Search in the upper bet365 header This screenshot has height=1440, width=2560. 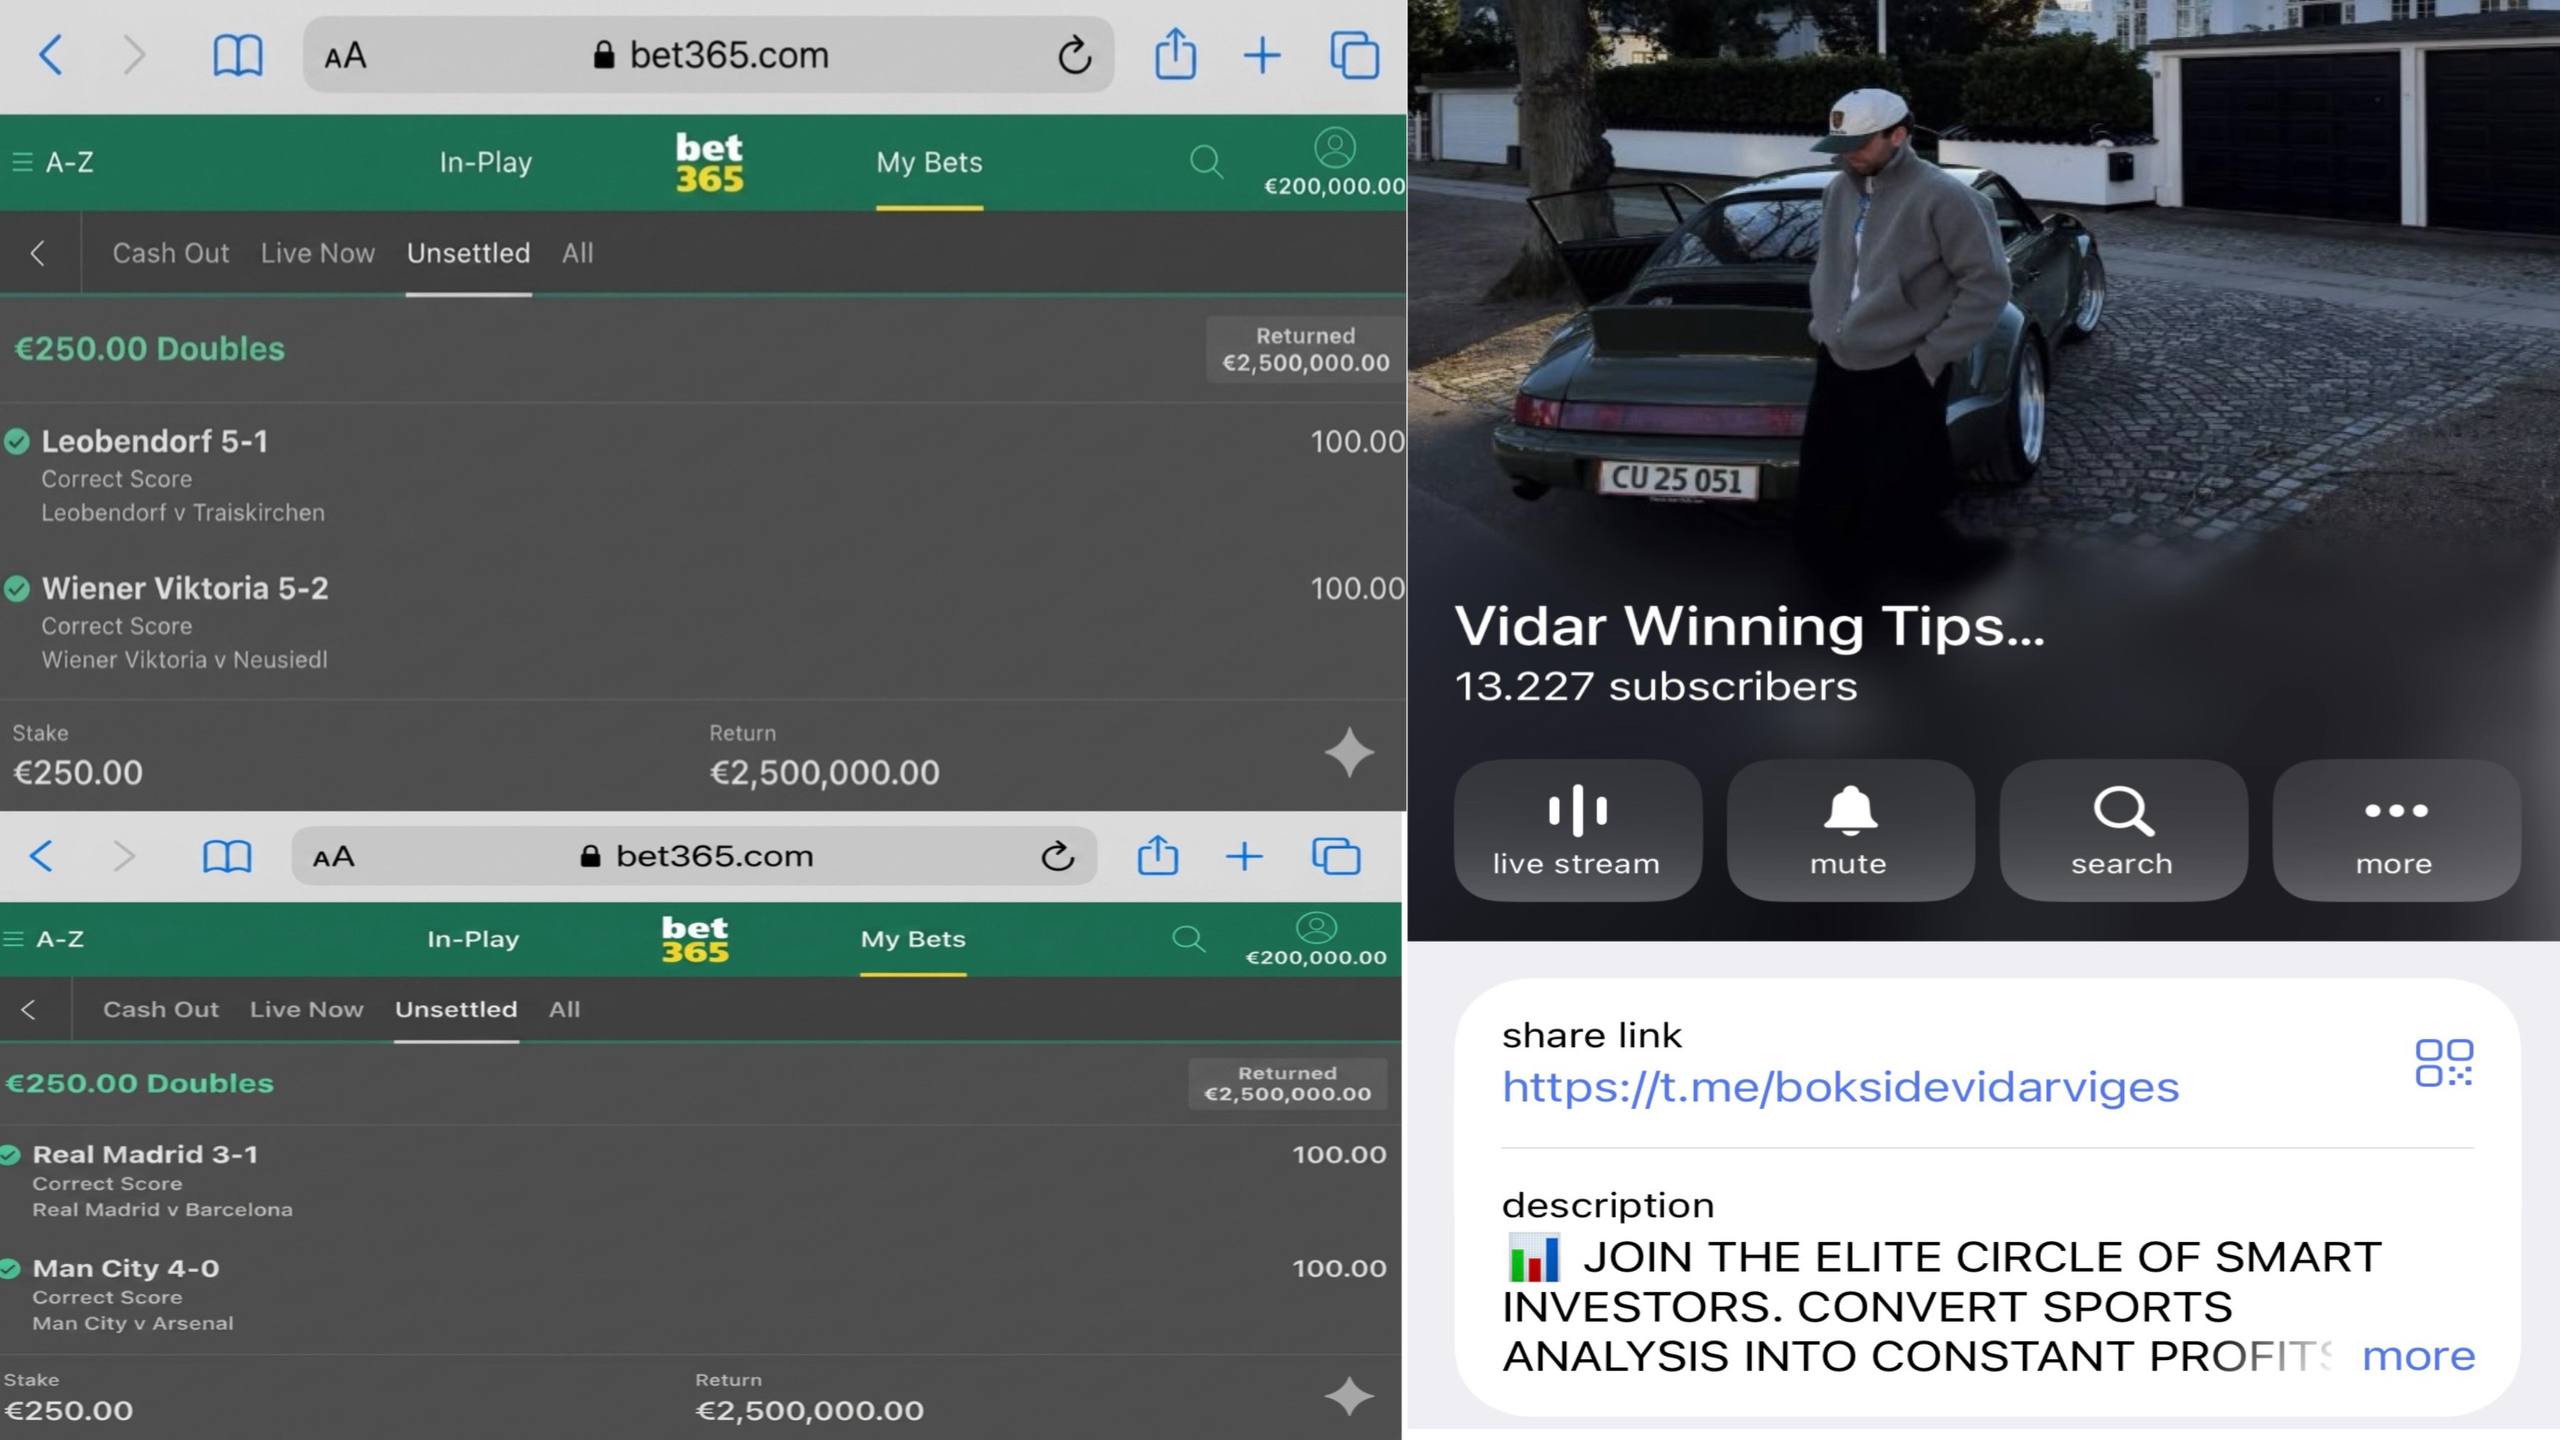[x=1207, y=161]
